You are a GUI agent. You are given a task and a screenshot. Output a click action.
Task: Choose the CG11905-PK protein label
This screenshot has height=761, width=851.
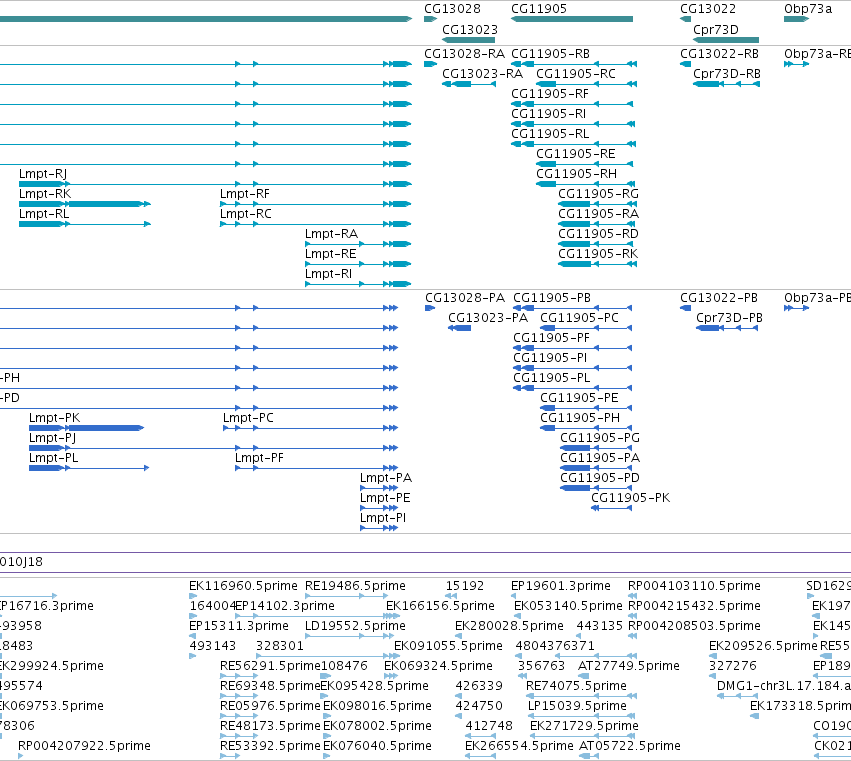[631, 498]
